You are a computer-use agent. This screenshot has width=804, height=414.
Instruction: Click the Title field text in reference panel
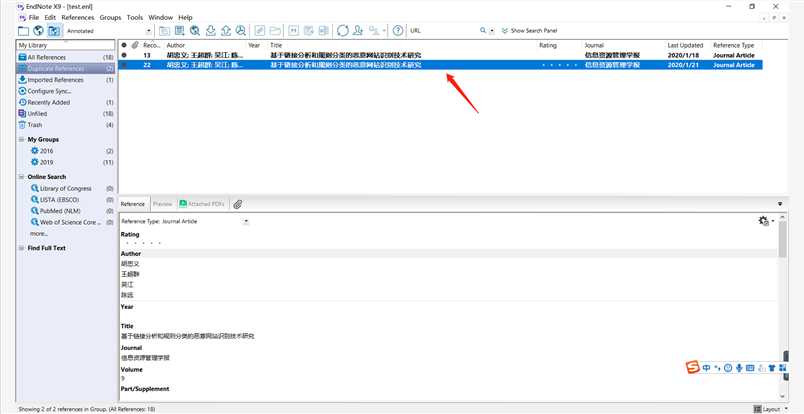coord(188,337)
